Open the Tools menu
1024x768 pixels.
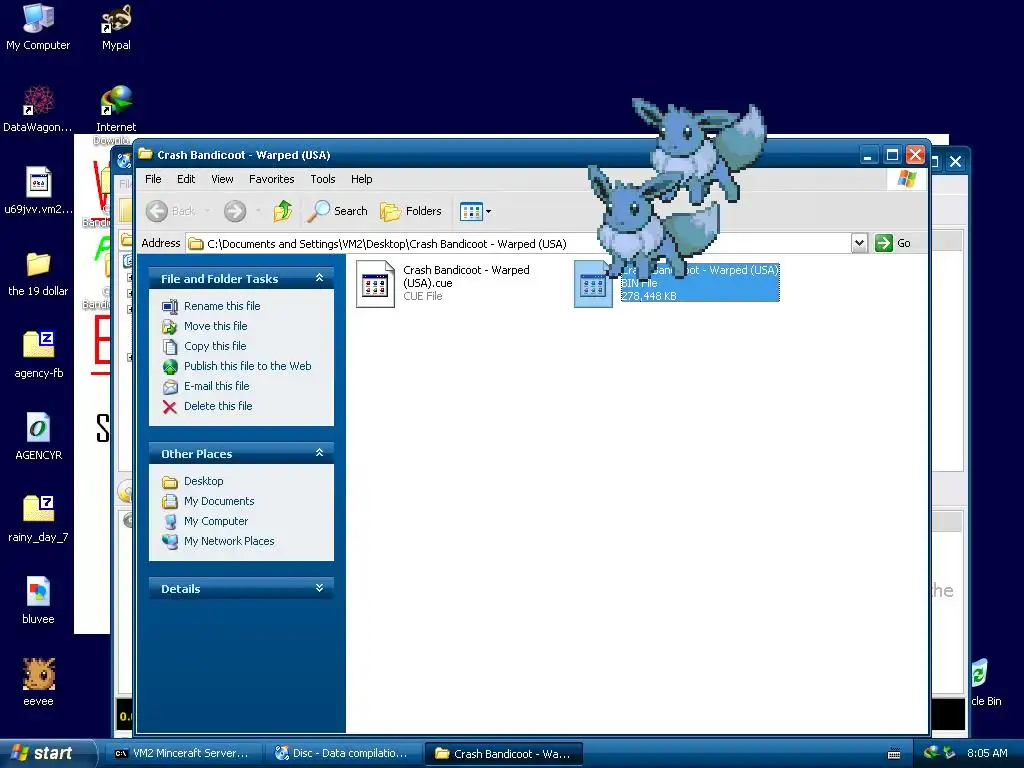323,179
